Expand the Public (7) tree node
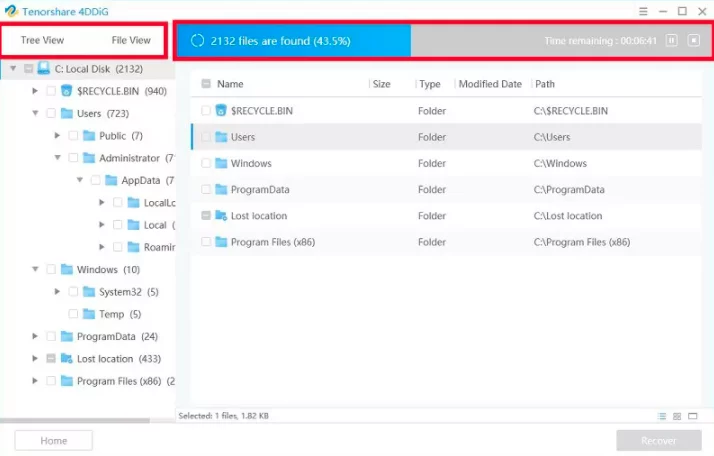The image size is (714, 456). (x=57, y=135)
